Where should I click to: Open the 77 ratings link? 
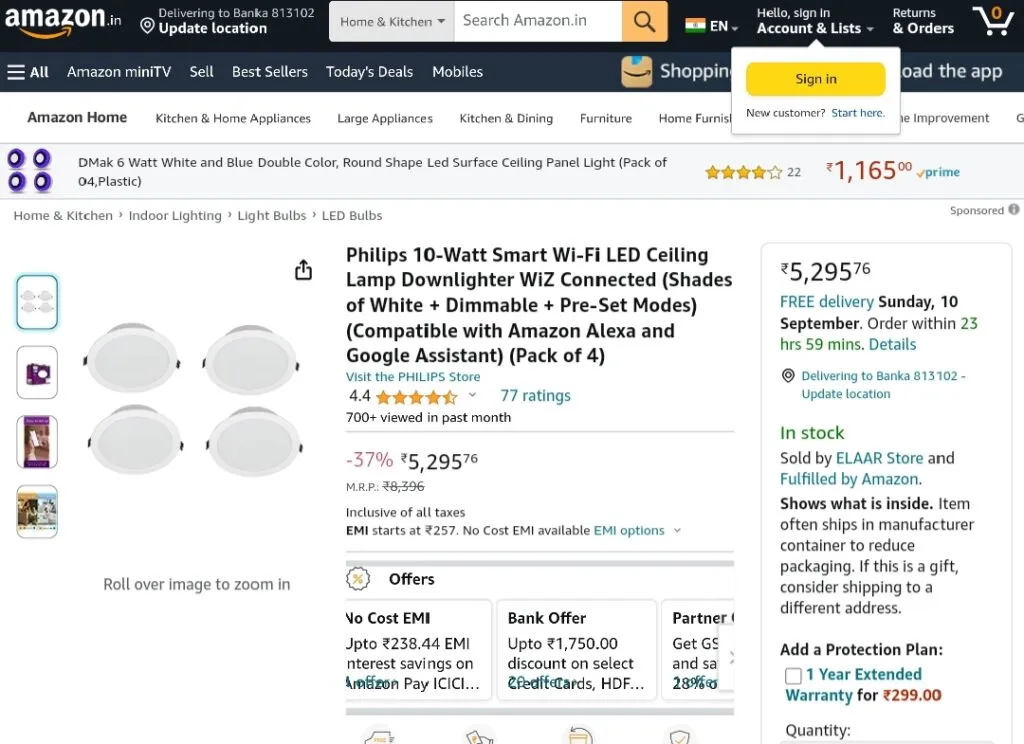[536, 396]
